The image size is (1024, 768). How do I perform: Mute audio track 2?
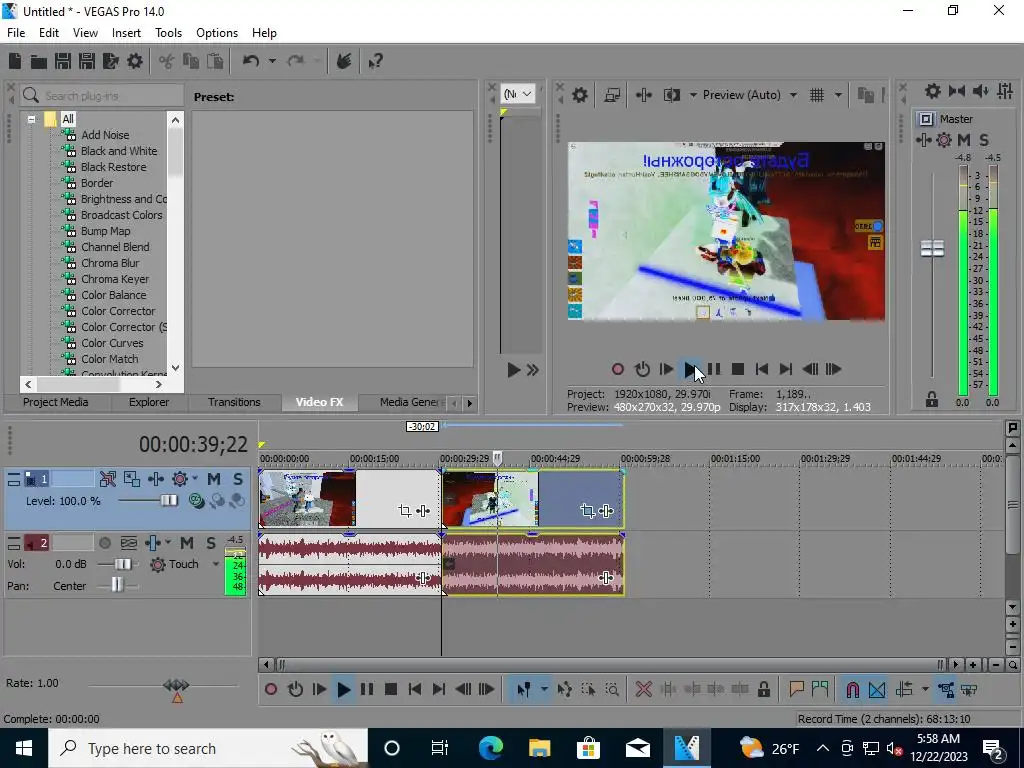click(x=187, y=543)
